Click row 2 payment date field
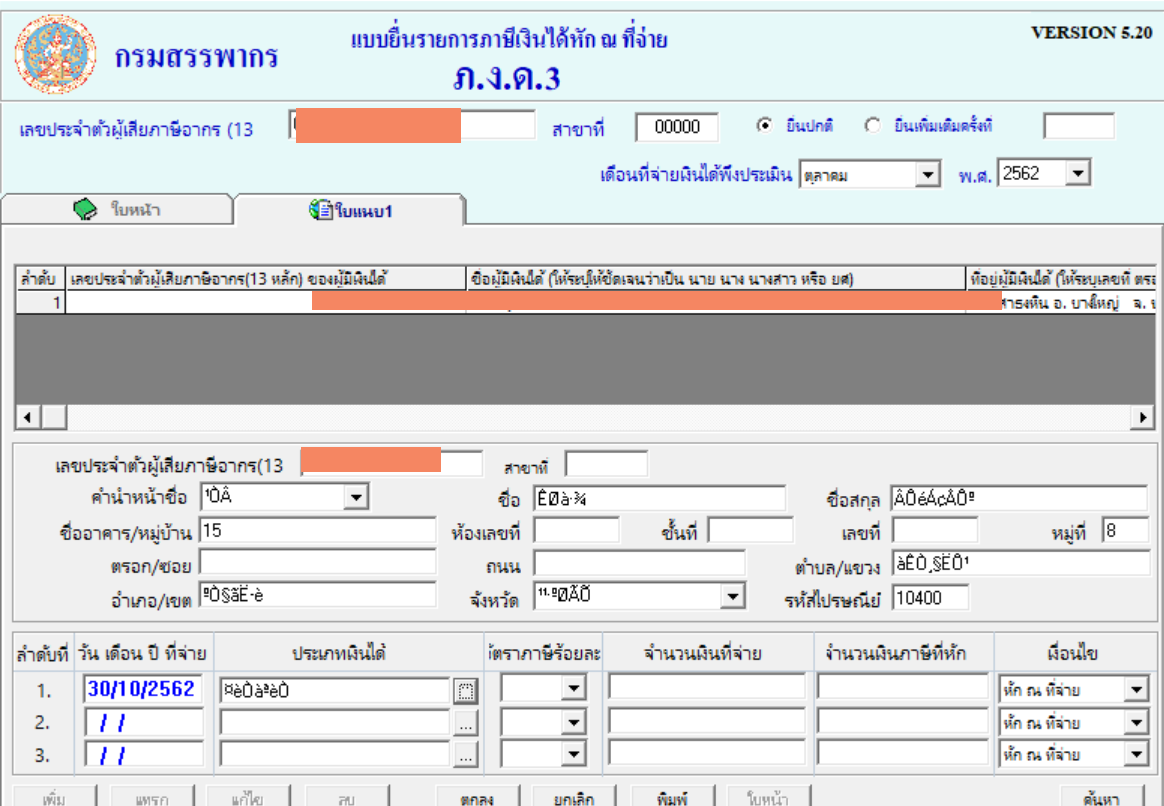Viewport: 1164px width, 806px height. click(x=143, y=722)
